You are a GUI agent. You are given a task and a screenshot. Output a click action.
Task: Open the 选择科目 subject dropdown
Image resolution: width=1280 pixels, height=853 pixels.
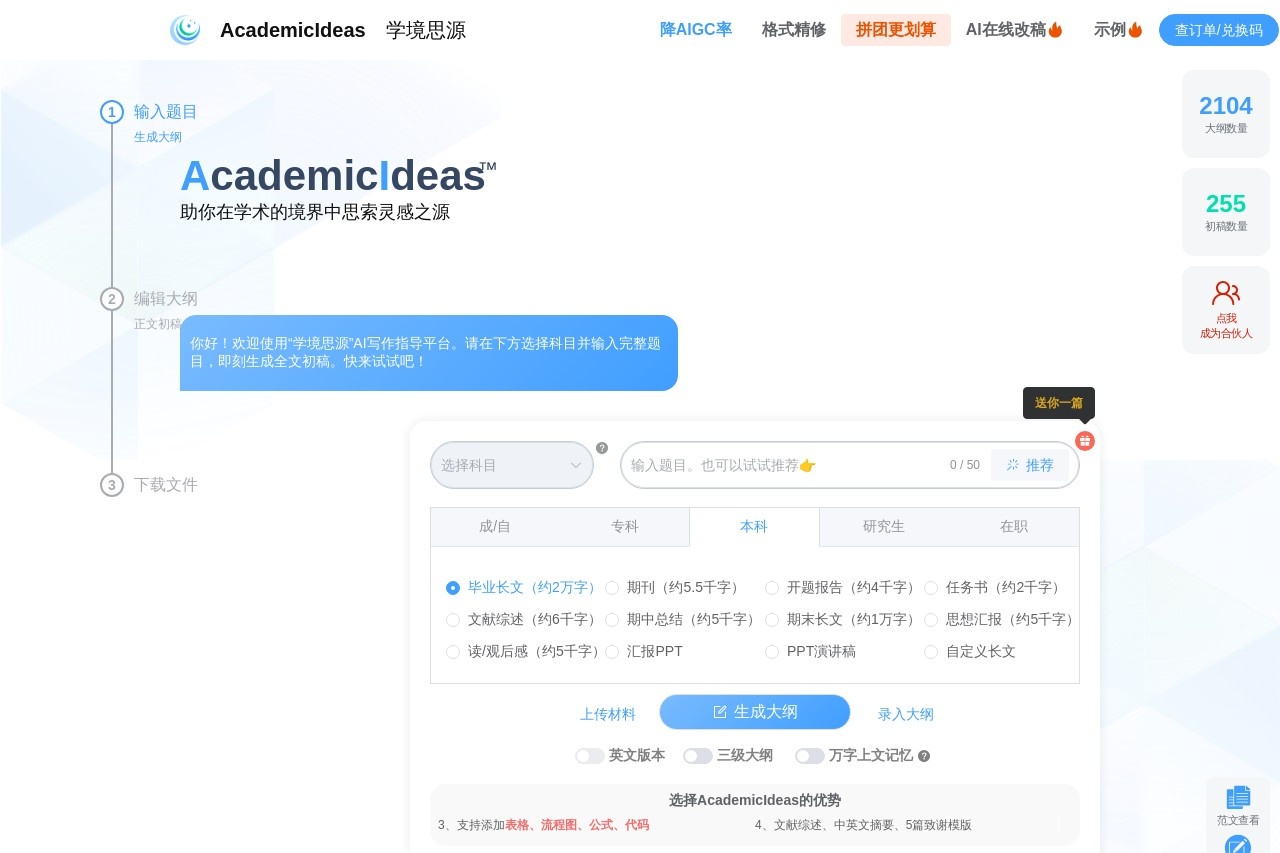click(511, 465)
